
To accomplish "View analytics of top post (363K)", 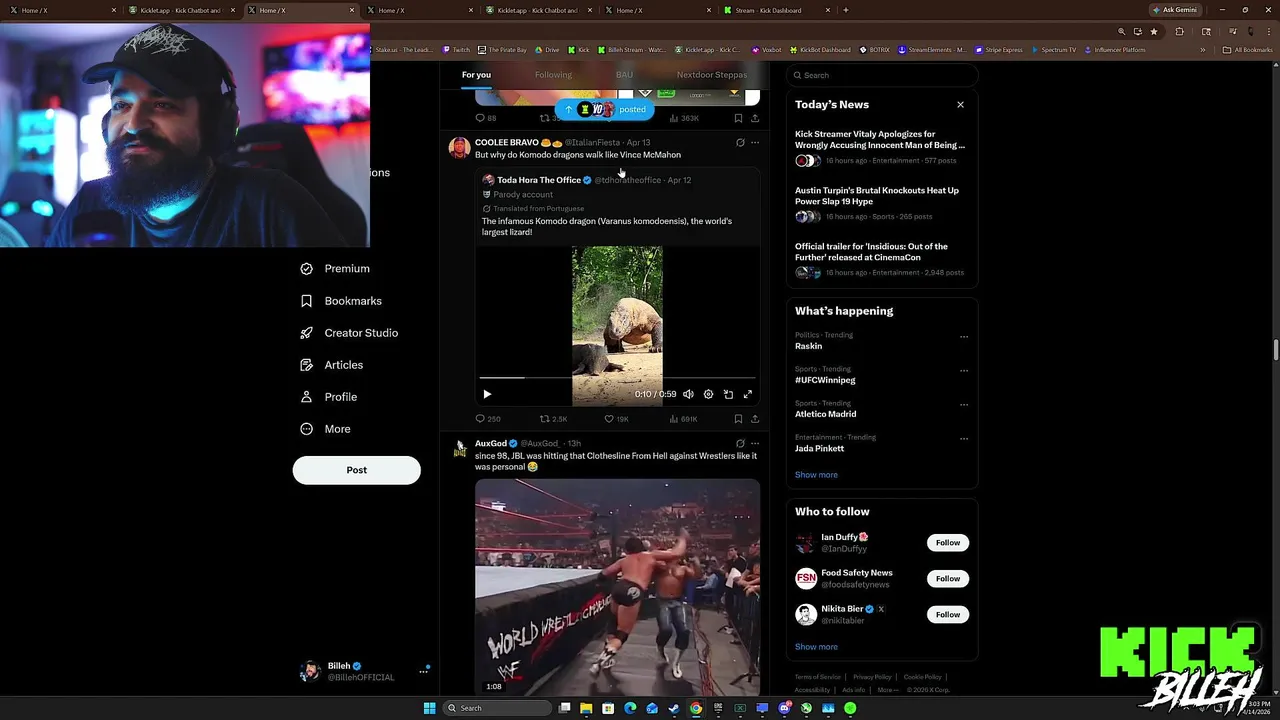I will pyautogui.click(x=684, y=118).
